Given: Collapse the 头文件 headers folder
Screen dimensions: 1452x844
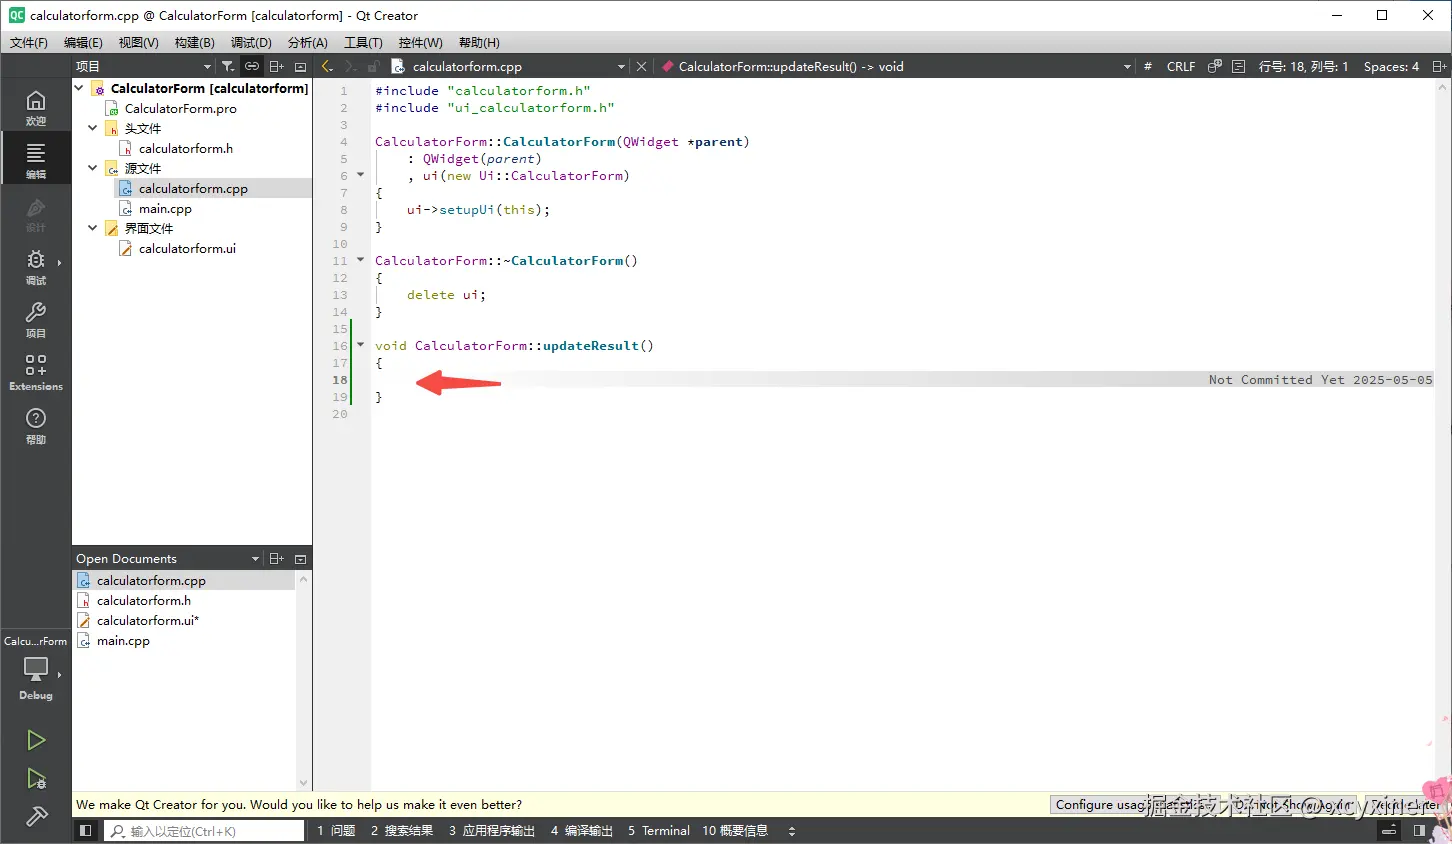Looking at the screenshot, I should tap(93, 128).
